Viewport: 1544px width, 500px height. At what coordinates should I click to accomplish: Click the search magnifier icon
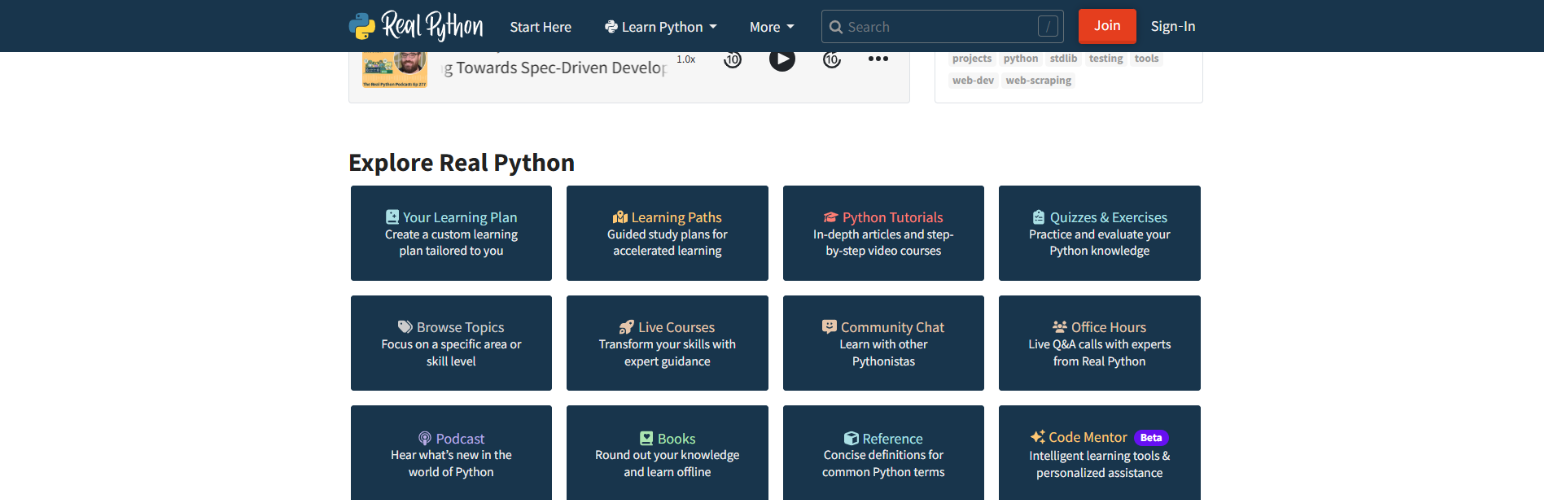[x=836, y=27]
